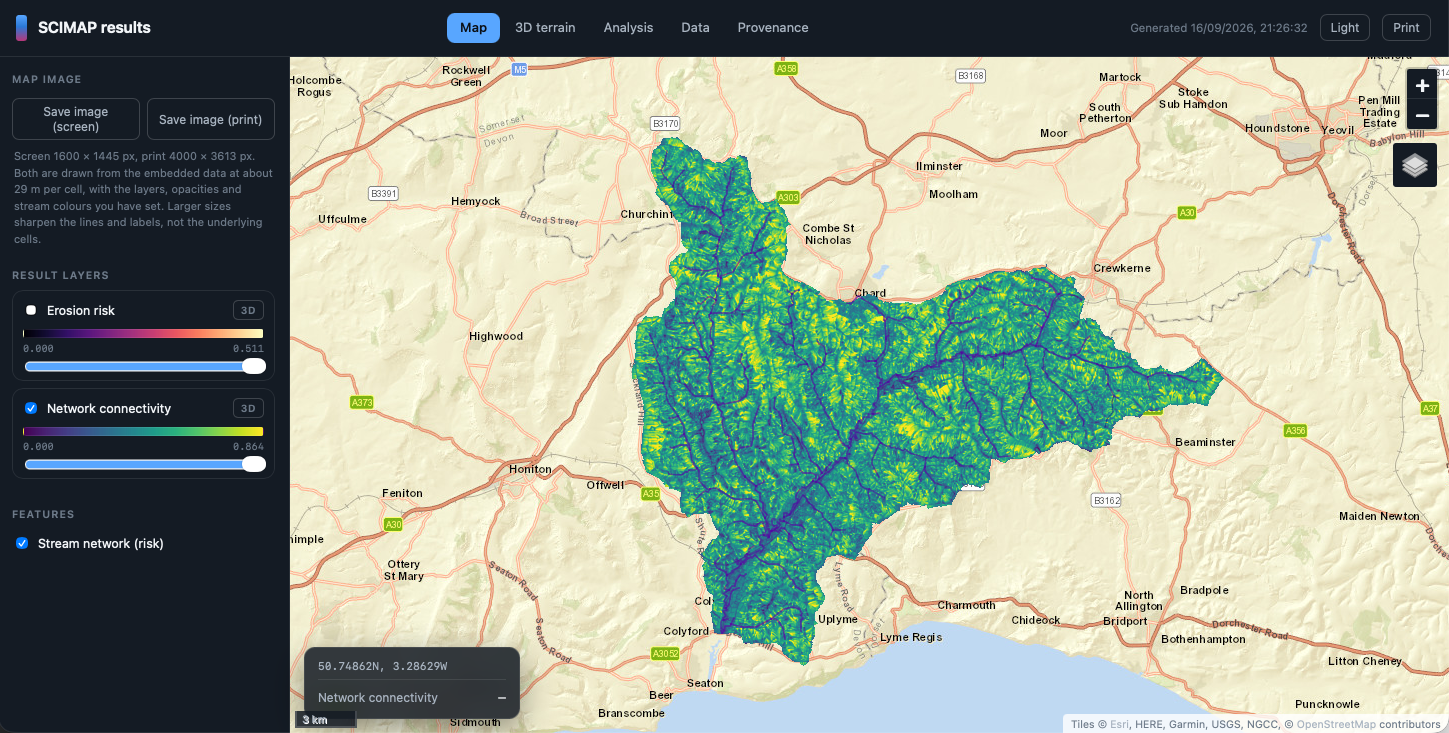Click the Erosion risk colour ramp

[x=143, y=334]
